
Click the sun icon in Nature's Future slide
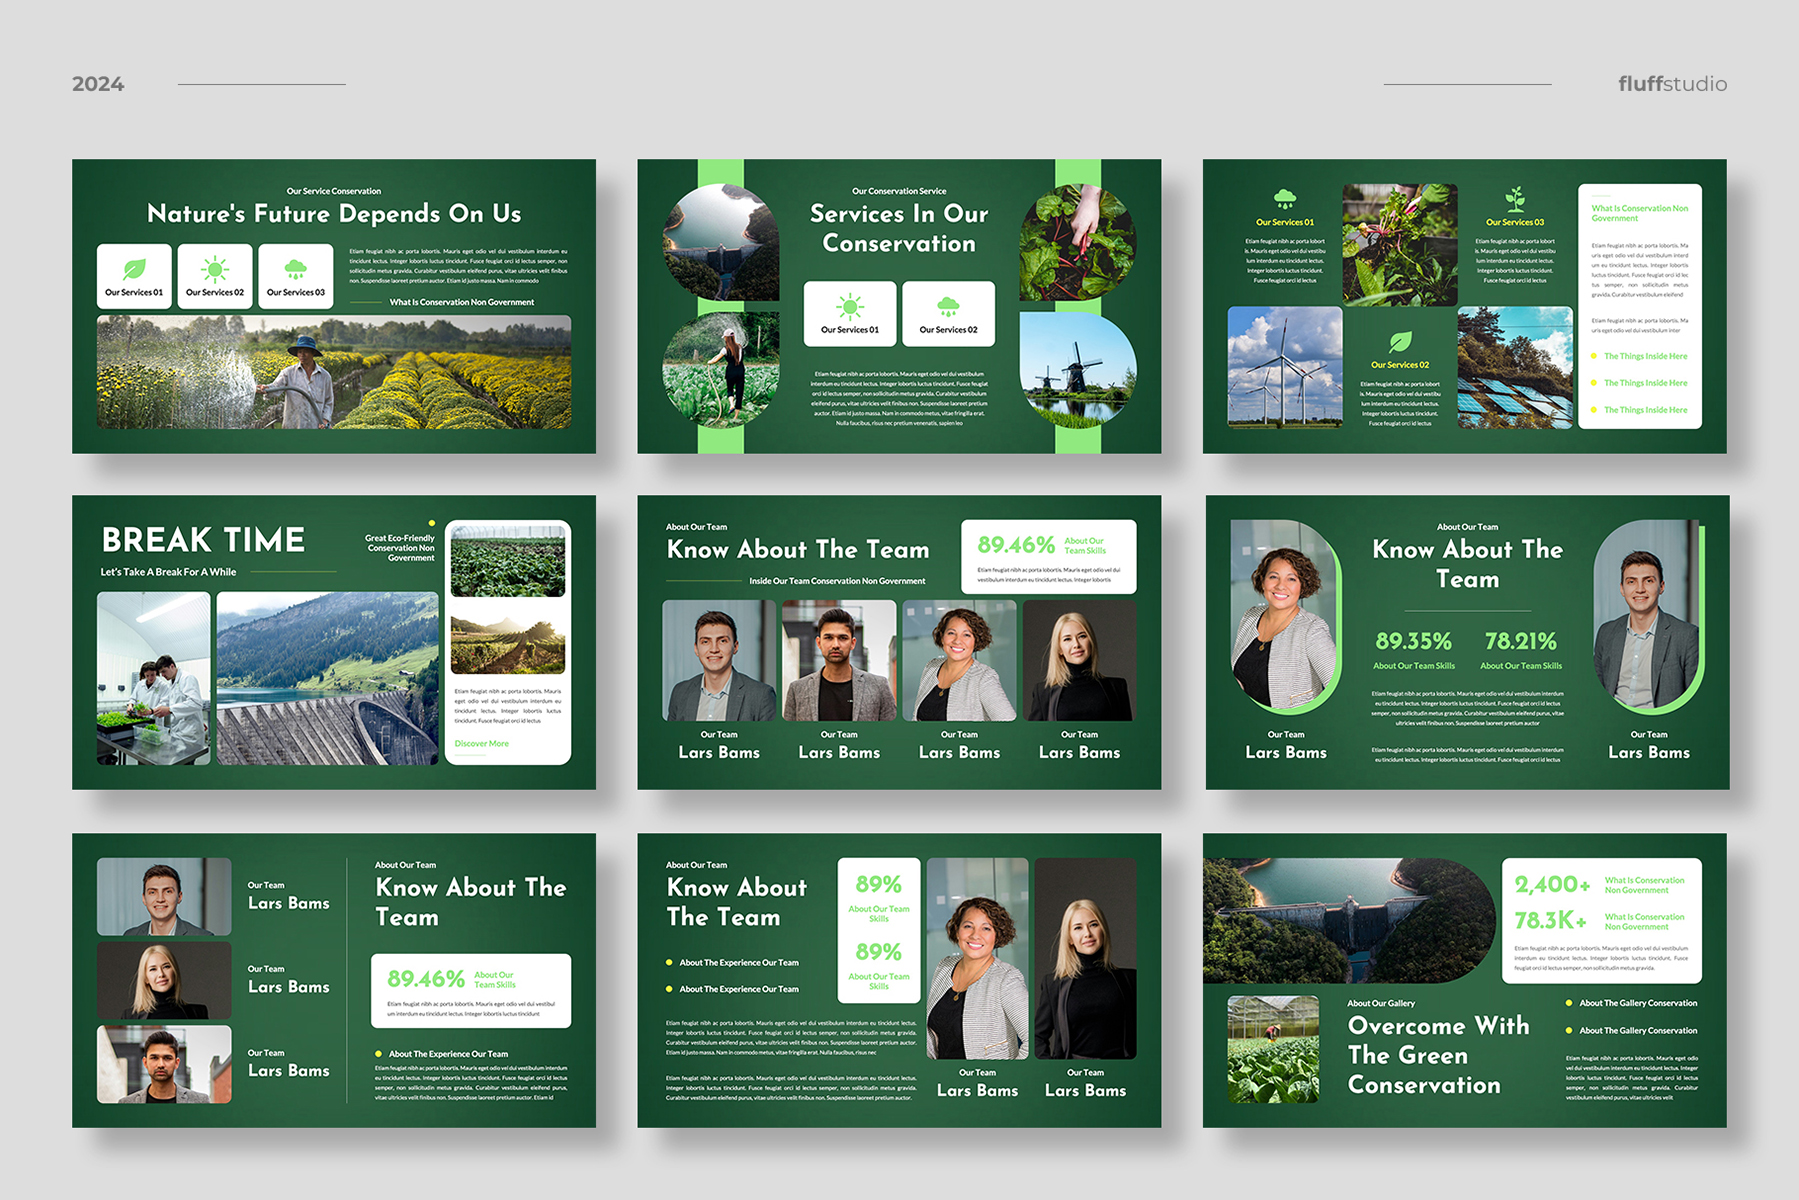(215, 268)
